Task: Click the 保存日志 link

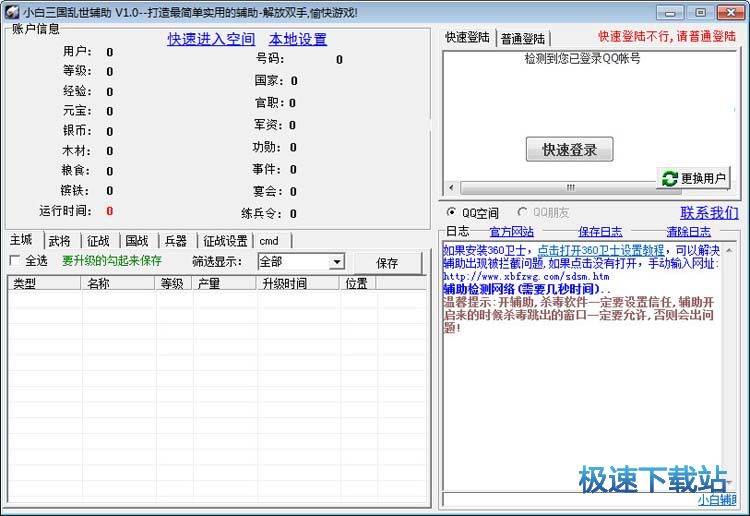Action: pyautogui.click(x=600, y=232)
